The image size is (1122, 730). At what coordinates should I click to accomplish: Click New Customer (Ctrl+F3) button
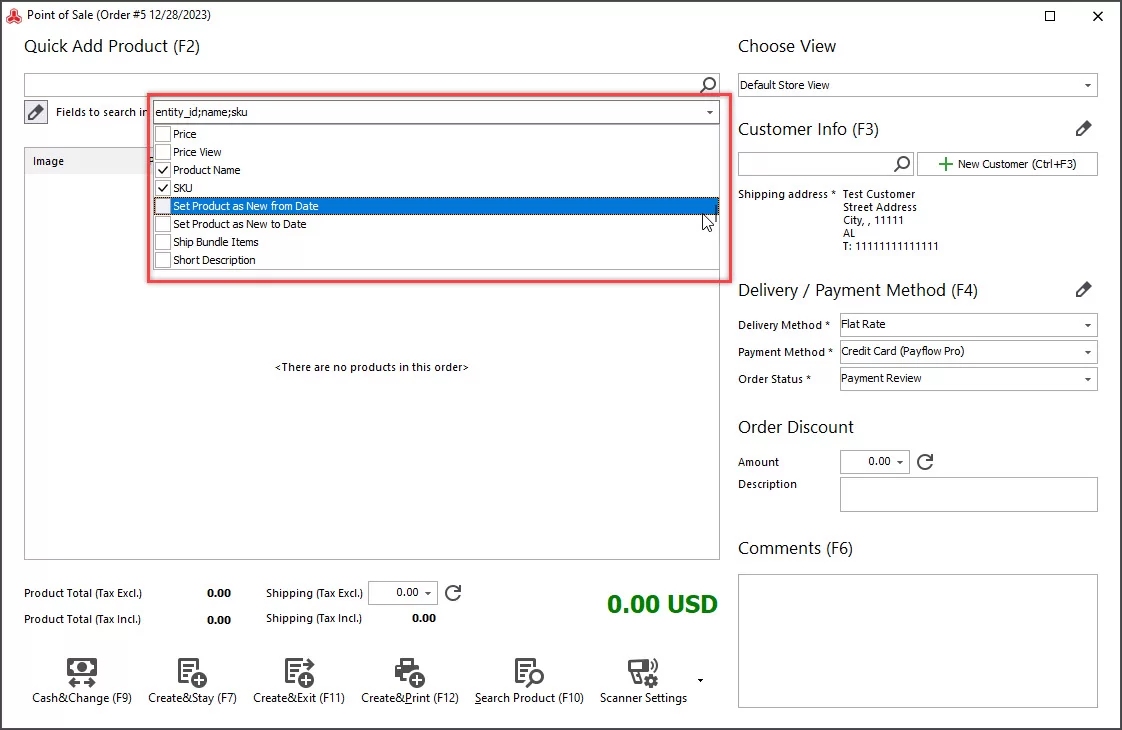pyautogui.click(x=1007, y=164)
